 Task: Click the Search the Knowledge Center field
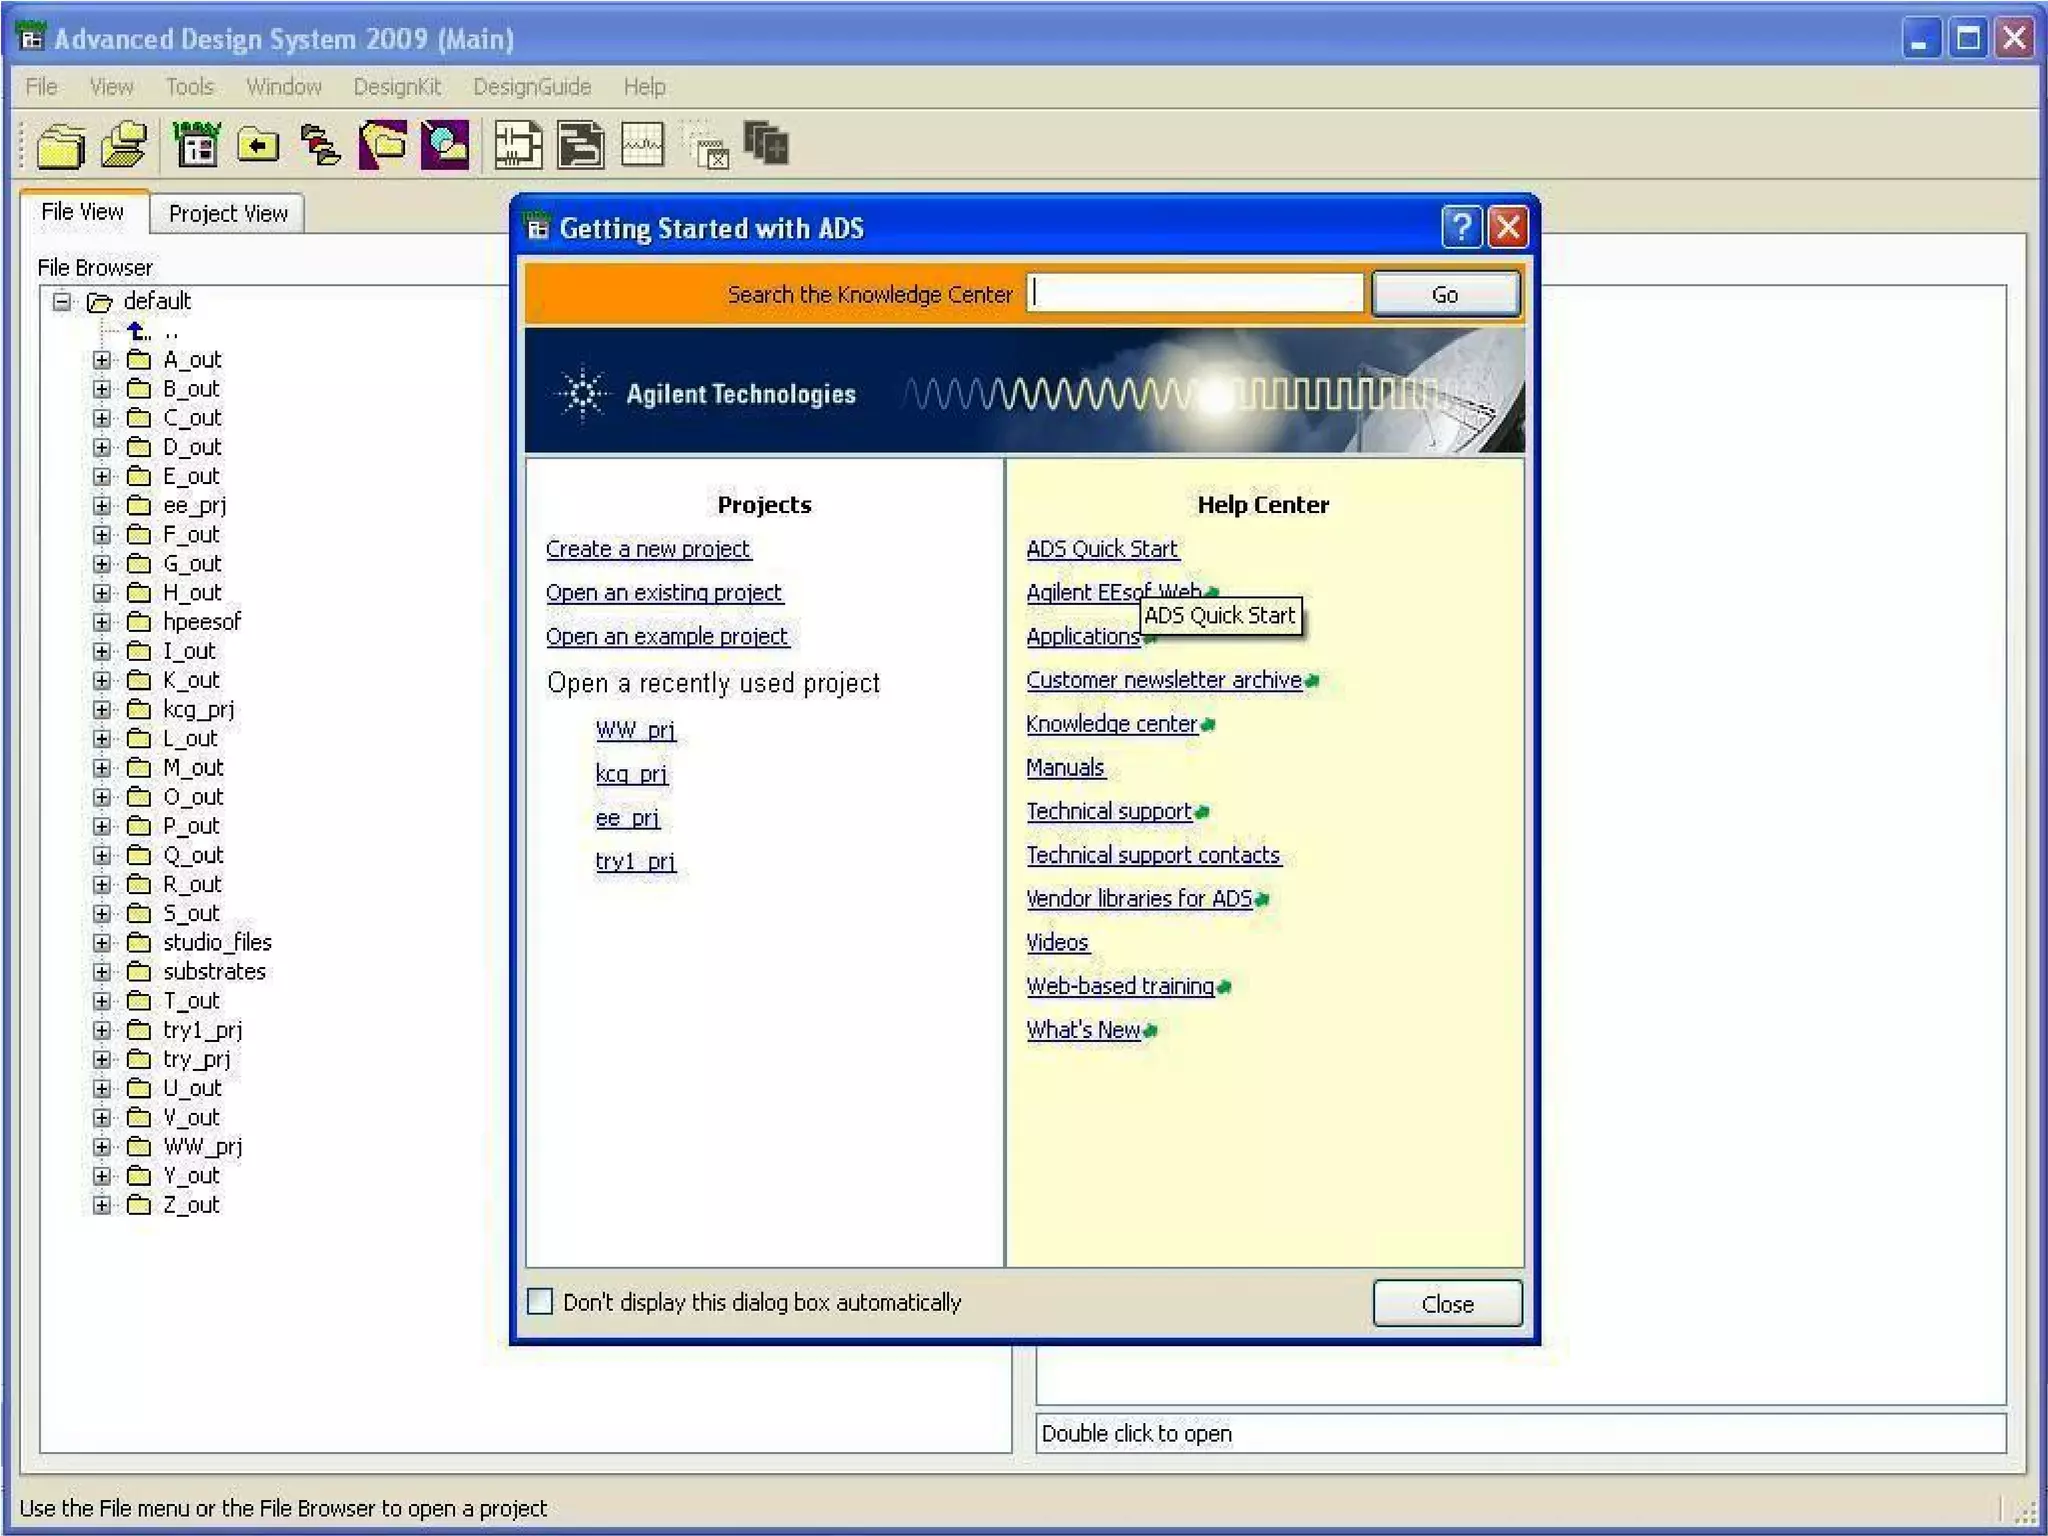[x=1195, y=294]
